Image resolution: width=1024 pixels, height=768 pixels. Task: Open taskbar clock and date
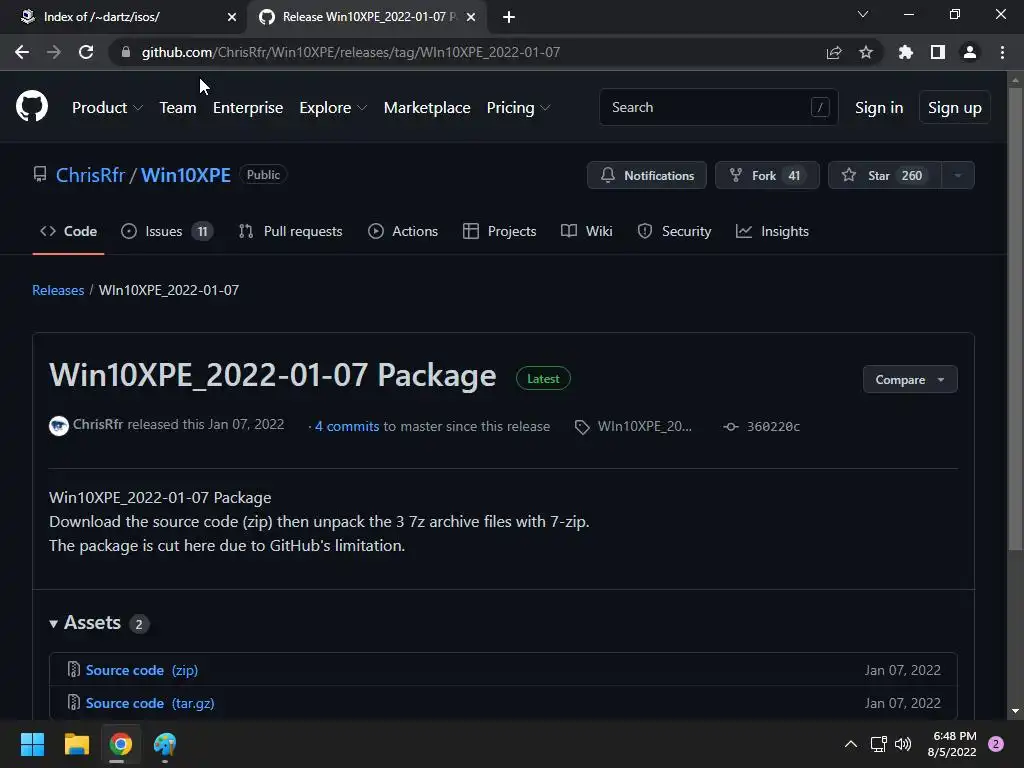952,744
